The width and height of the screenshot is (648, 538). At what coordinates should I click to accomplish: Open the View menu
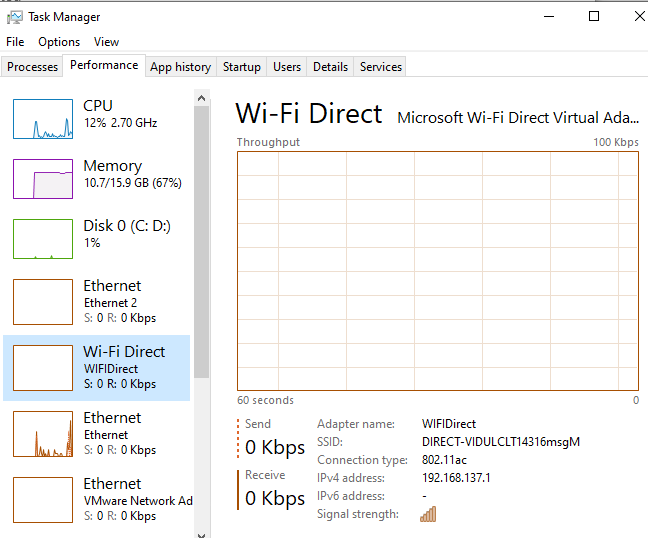[106, 42]
